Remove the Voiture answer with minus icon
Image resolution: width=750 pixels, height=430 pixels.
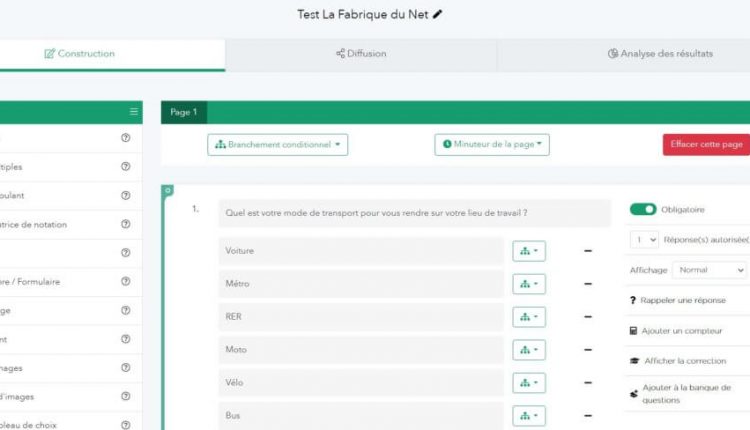pos(588,251)
